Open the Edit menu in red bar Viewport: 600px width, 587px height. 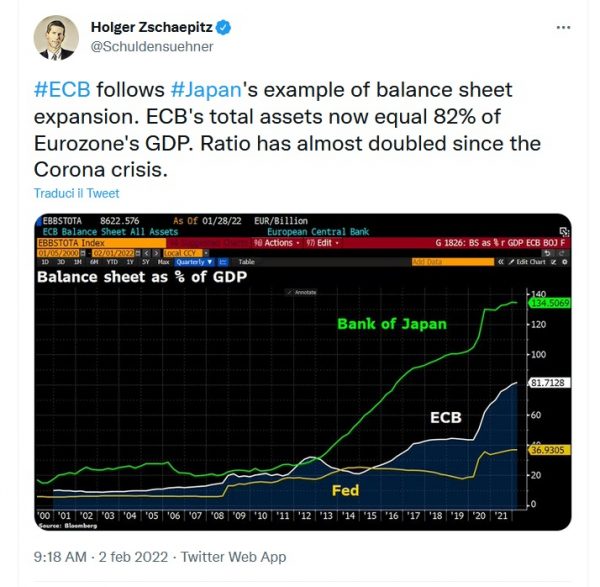click(x=322, y=243)
